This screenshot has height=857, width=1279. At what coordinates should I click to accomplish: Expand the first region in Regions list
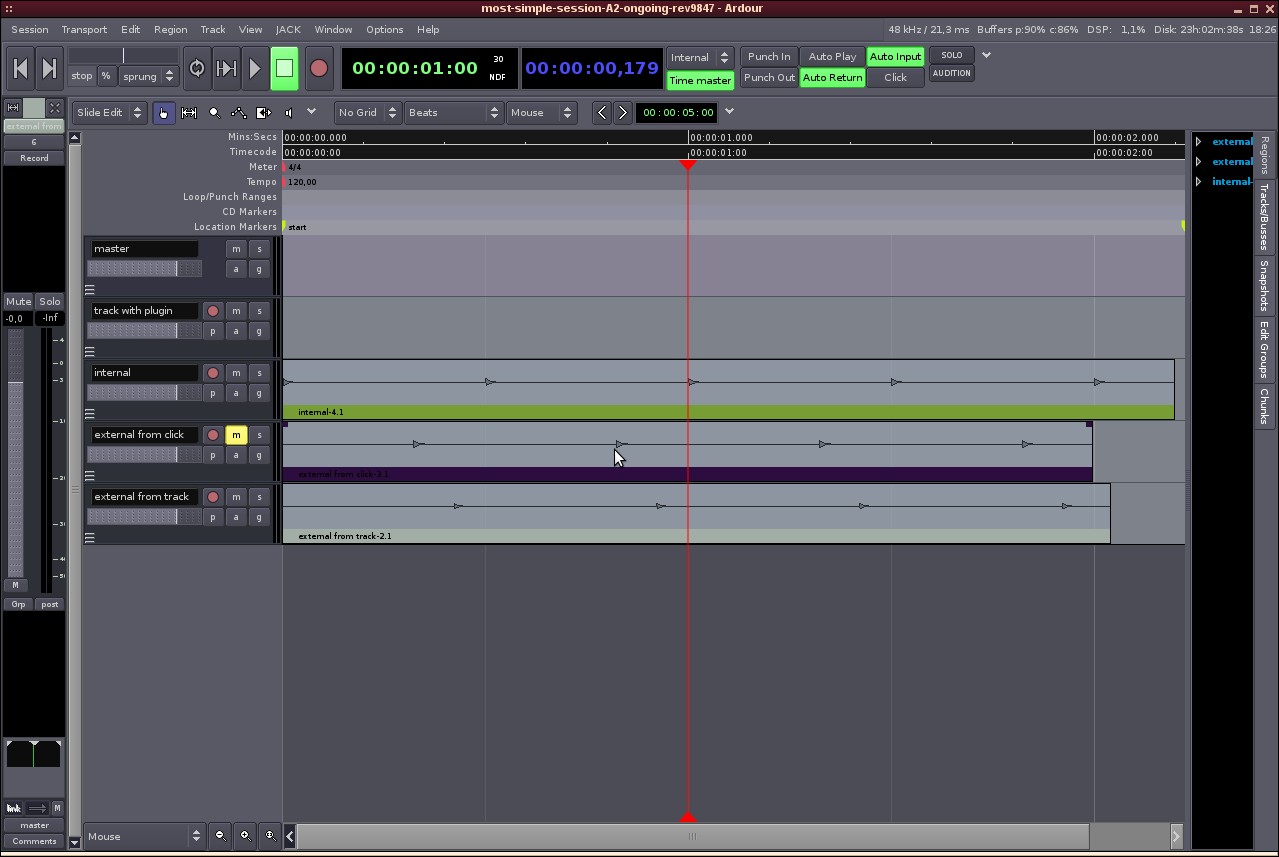(x=1198, y=142)
